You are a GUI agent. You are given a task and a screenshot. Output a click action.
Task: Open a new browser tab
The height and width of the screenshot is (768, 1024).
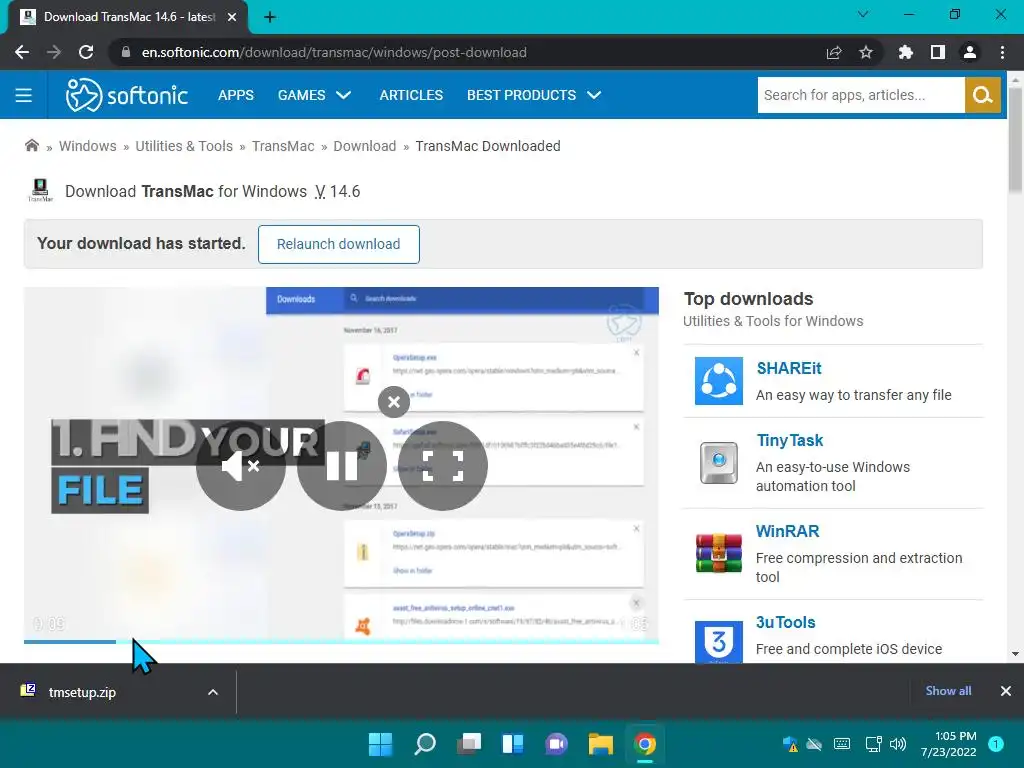click(x=270, y=17)
